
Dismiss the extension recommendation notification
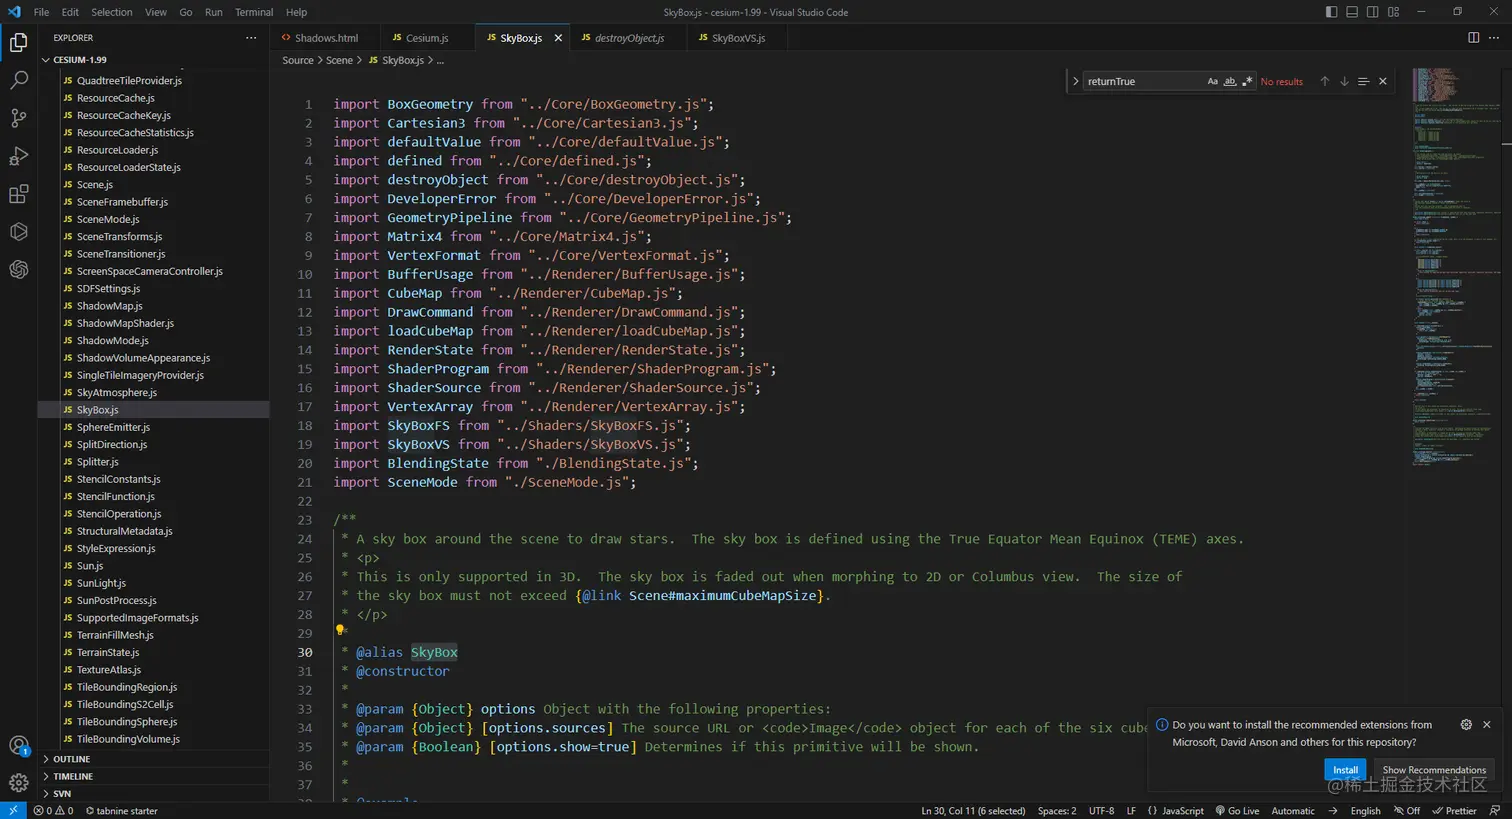pyautogui.click(x=1487, y=725)
